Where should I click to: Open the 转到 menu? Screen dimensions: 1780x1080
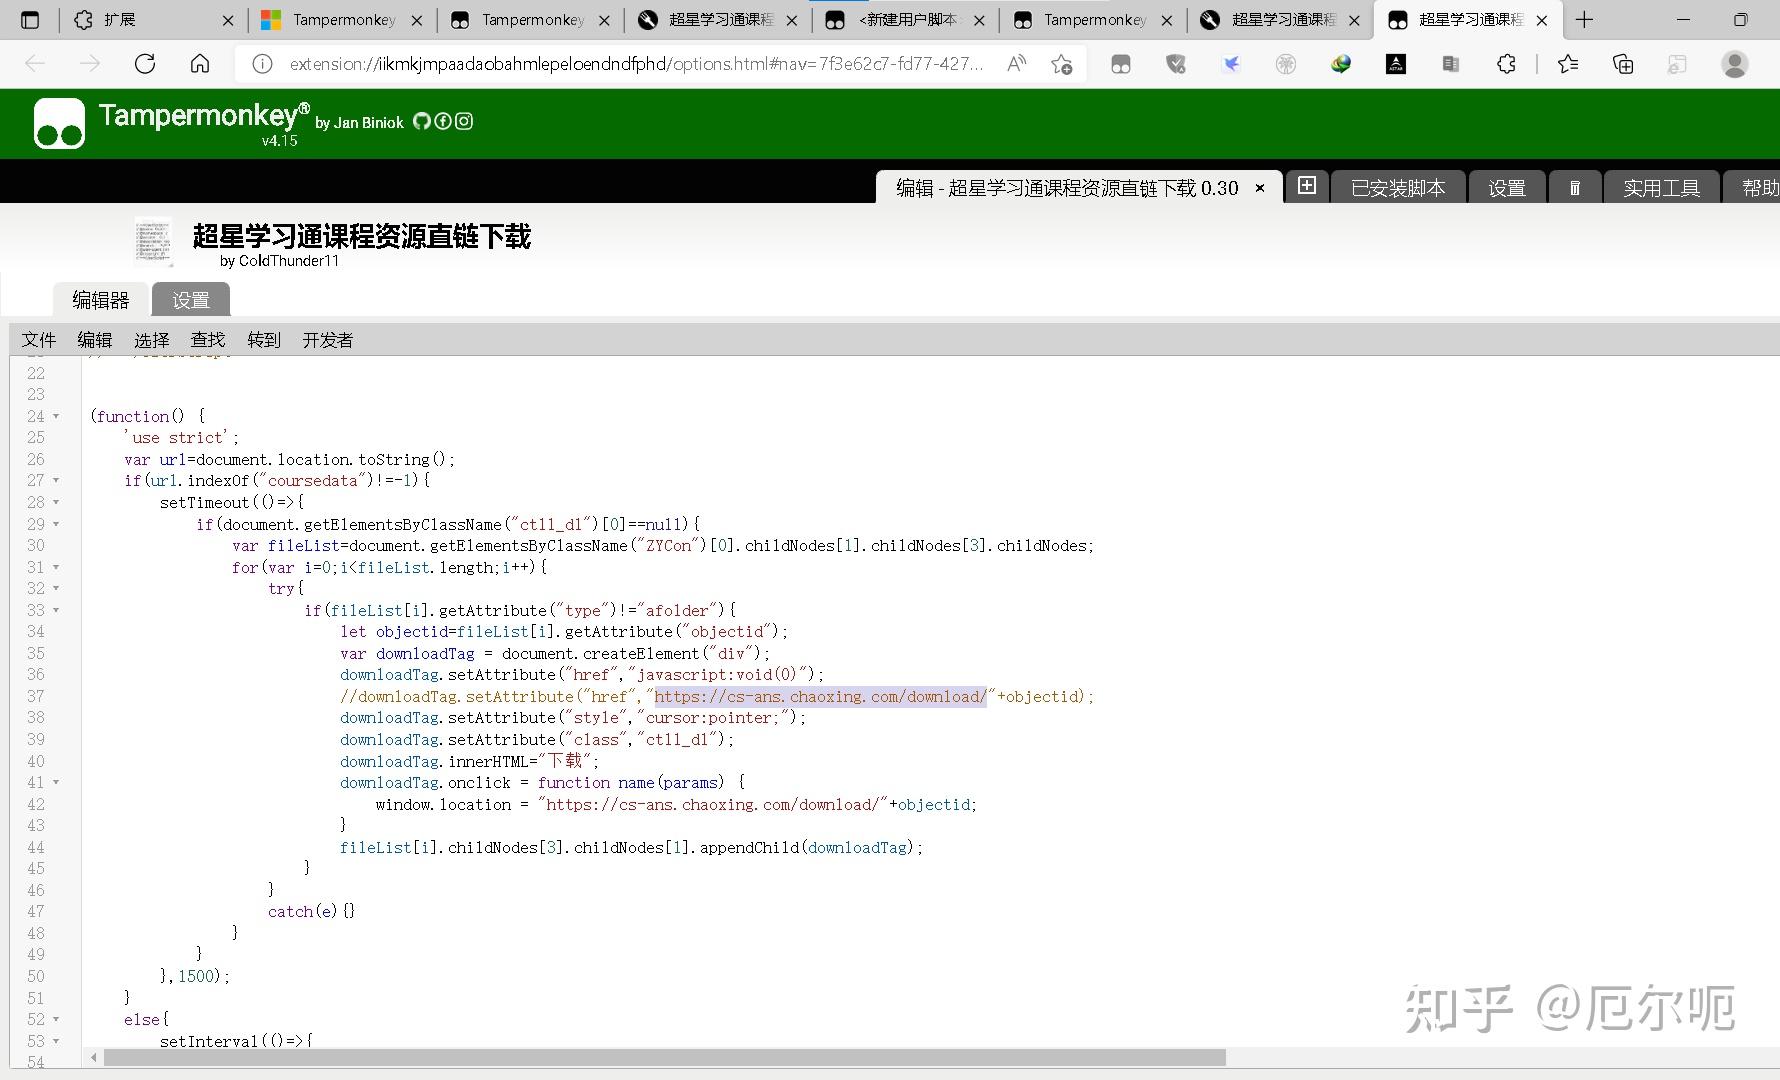[264, 340]
